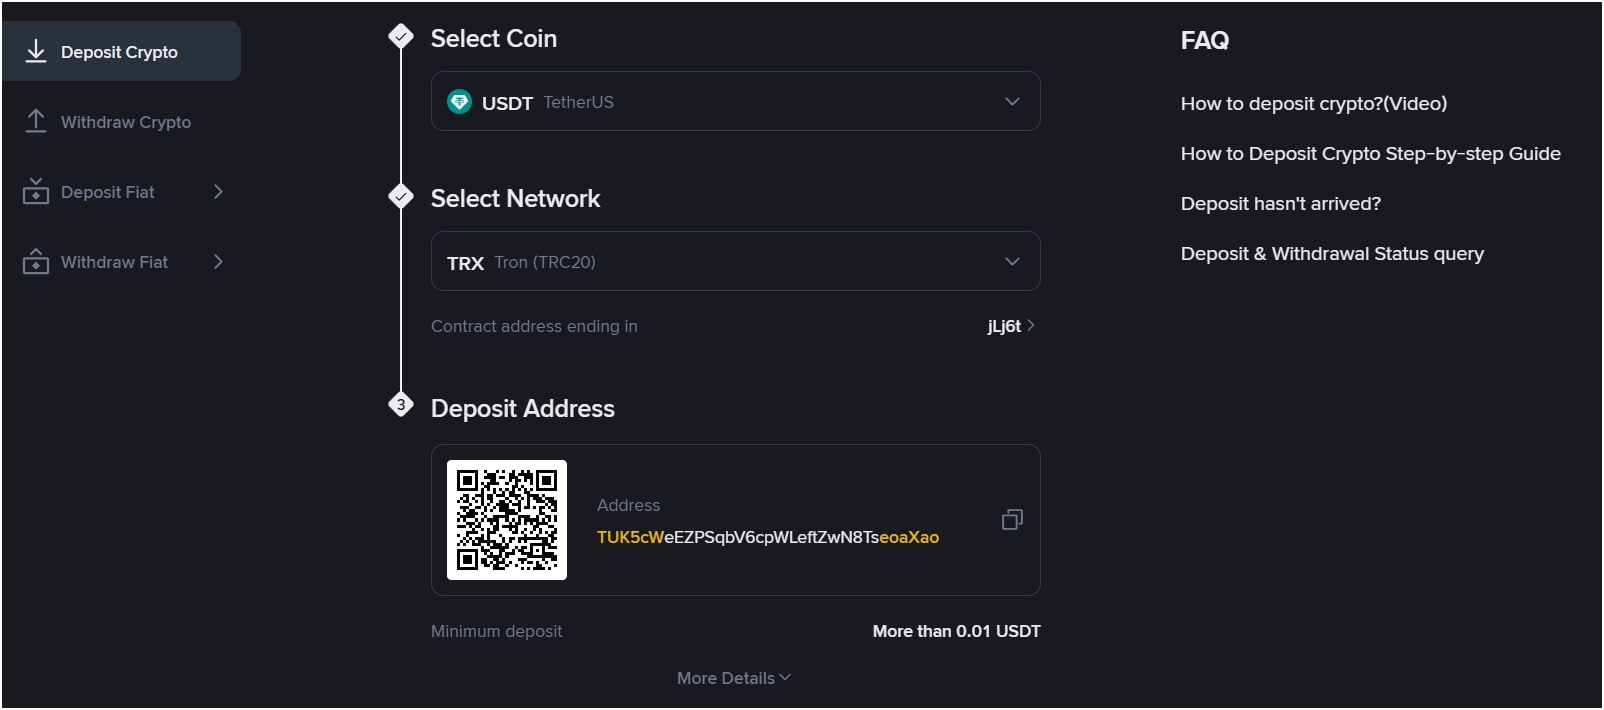Click the Tether logo next to USDT
This screenshot has width=1604, height=710.
point(459,101)
